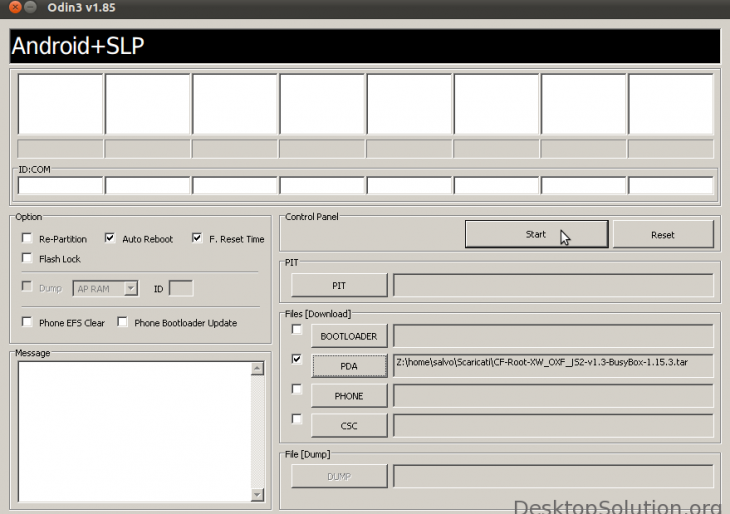730x514 pixels.
Task: Click the Reset button
Action: [x=662, y=235]
